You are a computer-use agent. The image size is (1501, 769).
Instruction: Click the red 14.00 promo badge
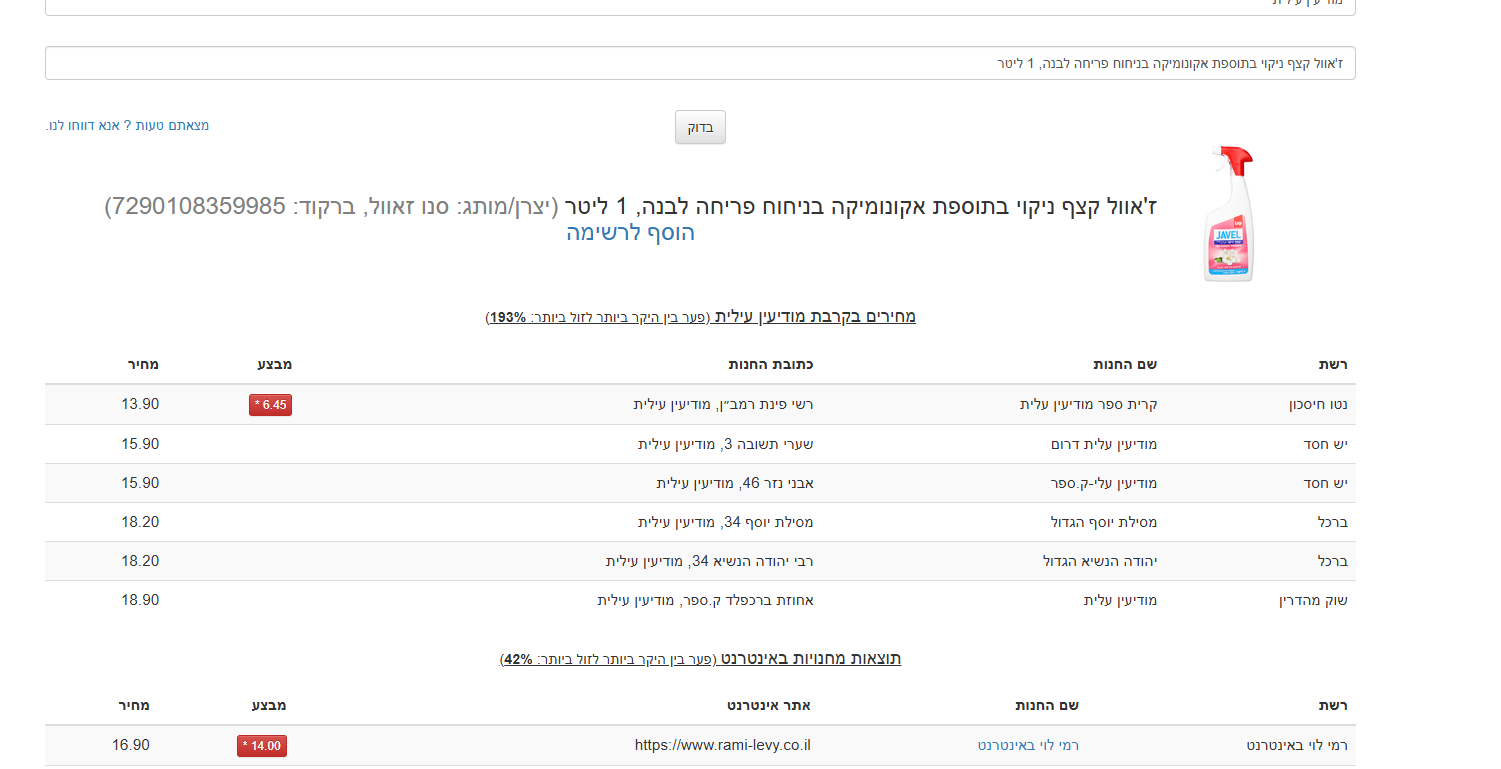[262, 746]
